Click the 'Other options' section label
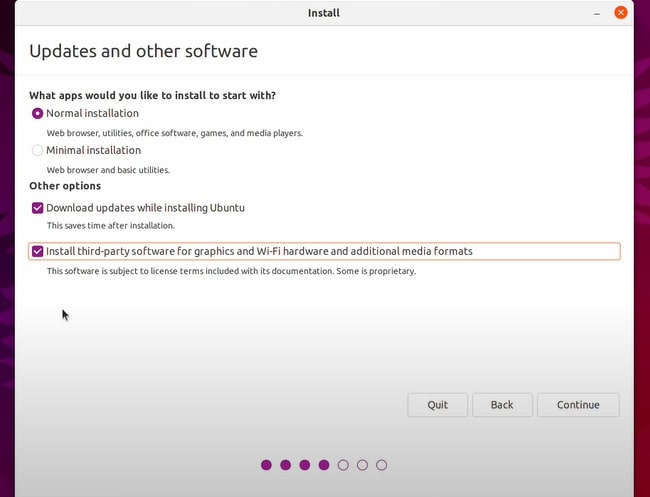Viewport: 650px width, 497px height. click(x=65, y=186)
